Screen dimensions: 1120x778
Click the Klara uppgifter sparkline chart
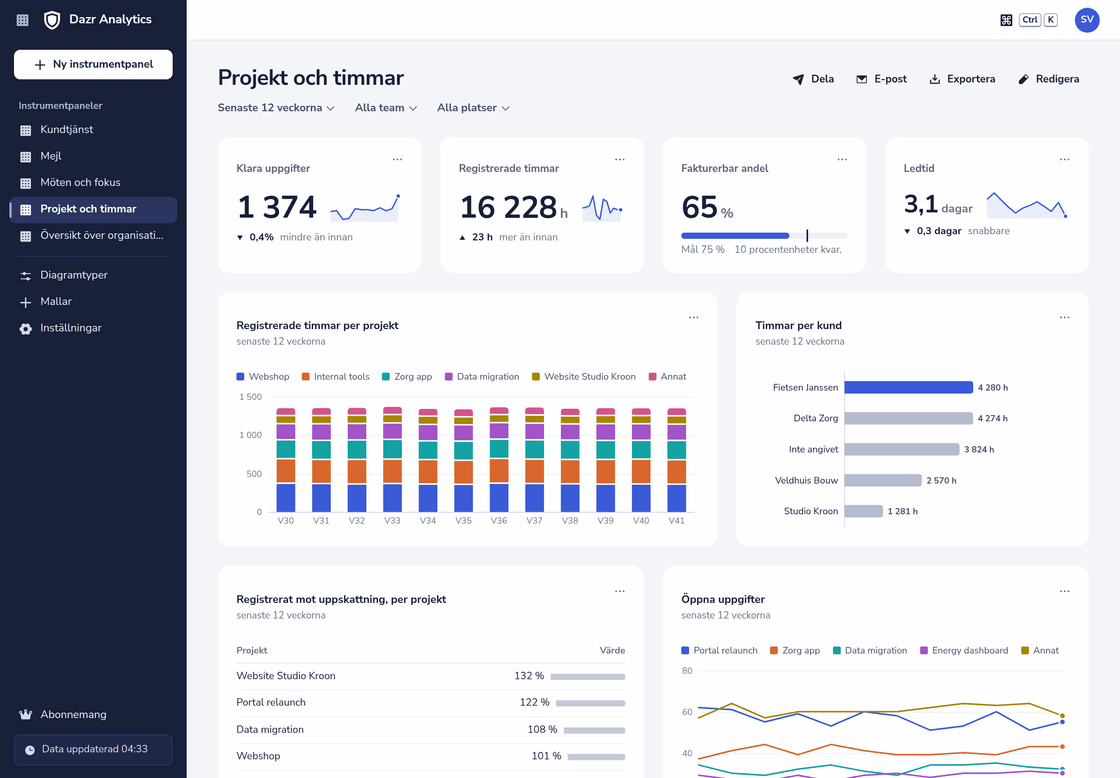(364, 207)
